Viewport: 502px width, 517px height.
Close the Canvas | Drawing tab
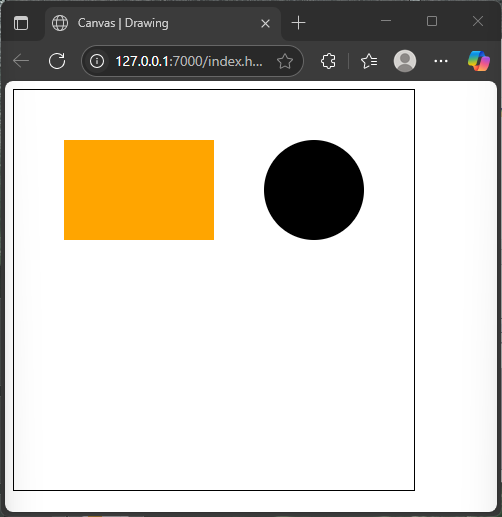tap(265, 23)
